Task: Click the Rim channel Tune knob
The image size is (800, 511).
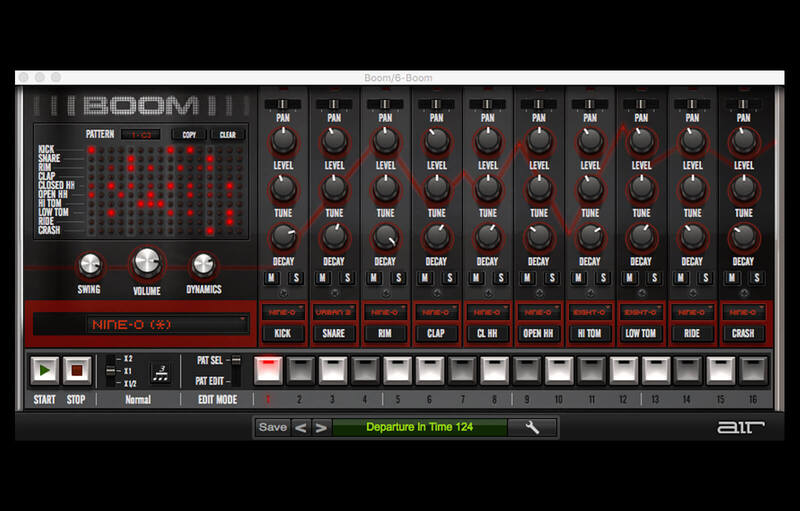Action: tap(385, 189)
